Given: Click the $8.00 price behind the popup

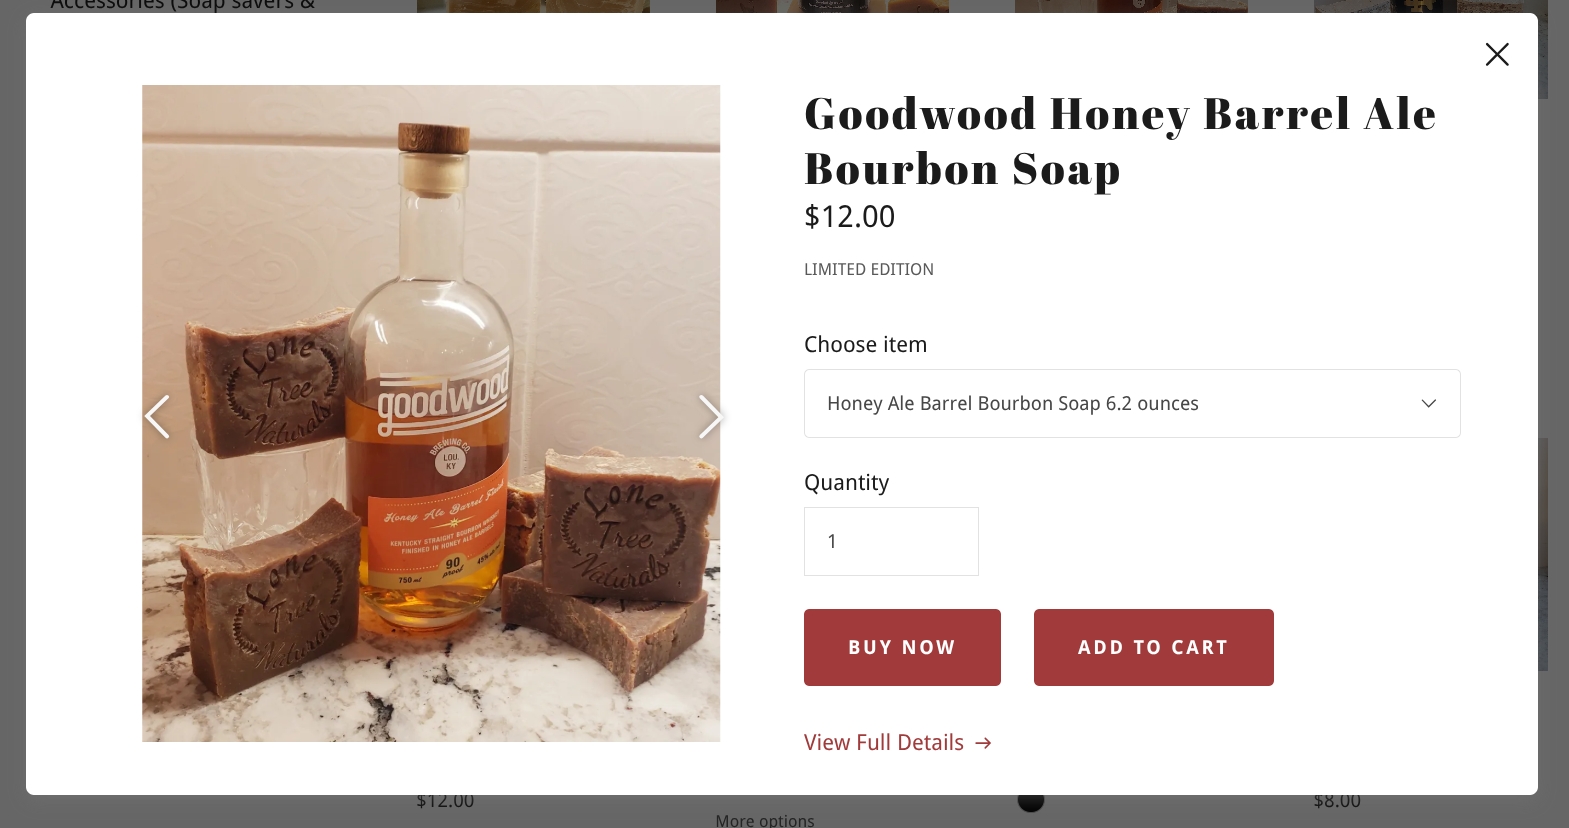Looking at the screenshot, I should (1337, 801).
